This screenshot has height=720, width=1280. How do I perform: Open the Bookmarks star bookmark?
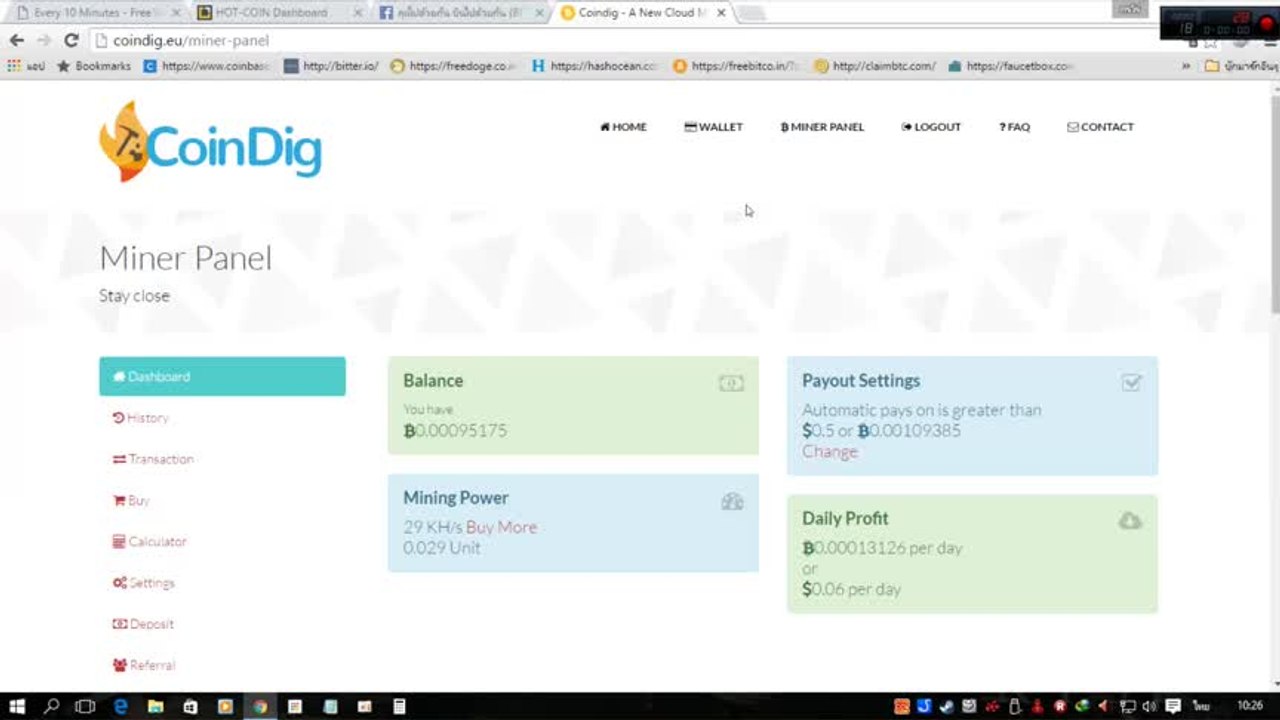point(94,66)
